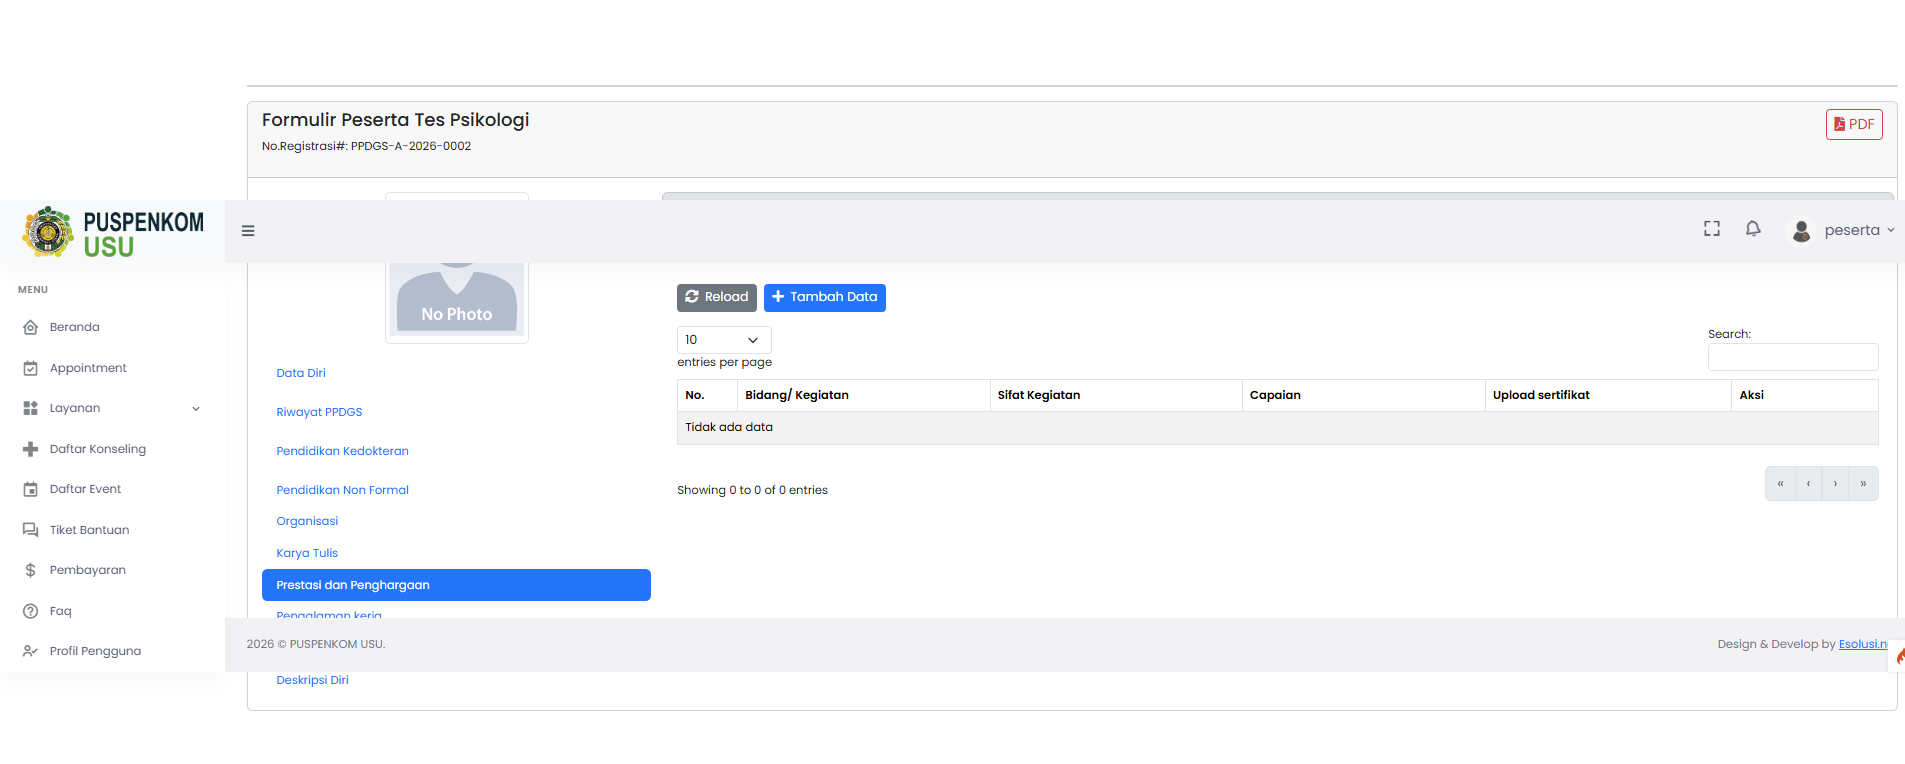
Task: Click the Layanan grid icon
Action: 30,408
